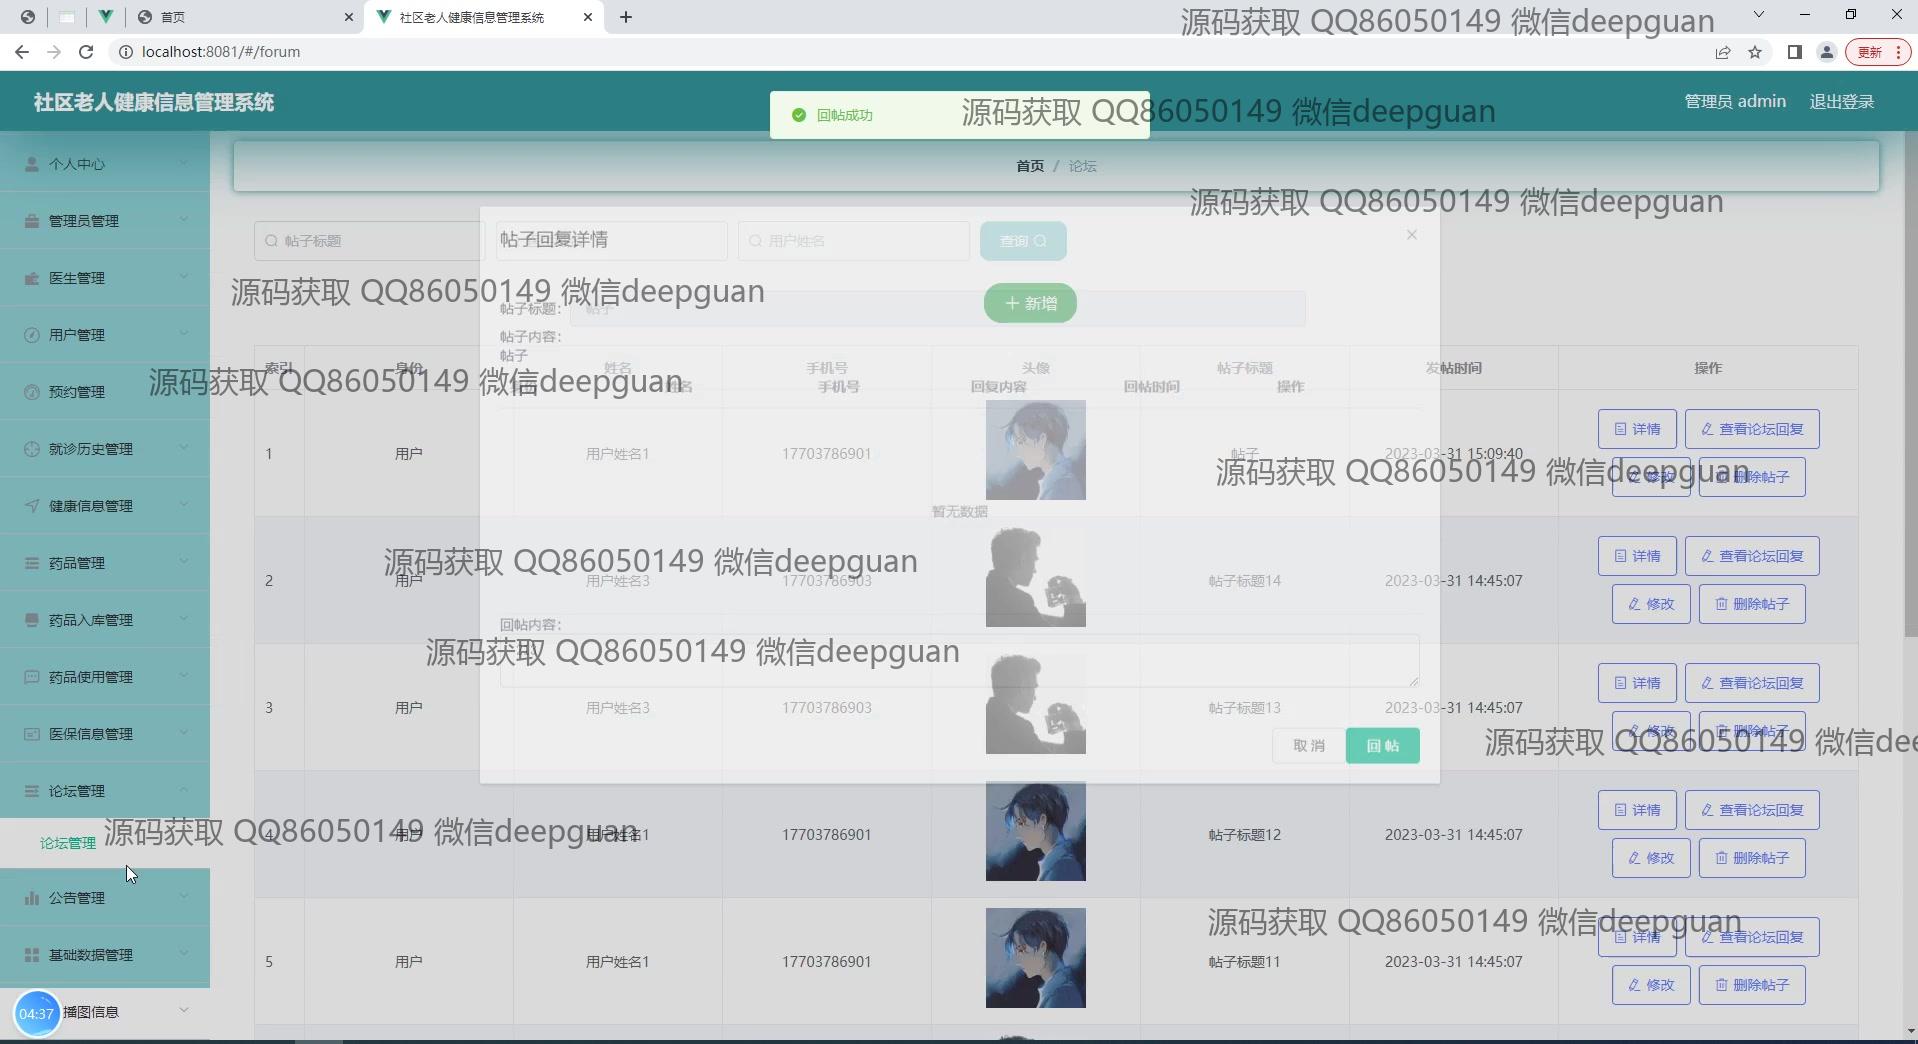Click 退出登录 in the header
1918x1044 pixels.
(x=1841, y=102)
